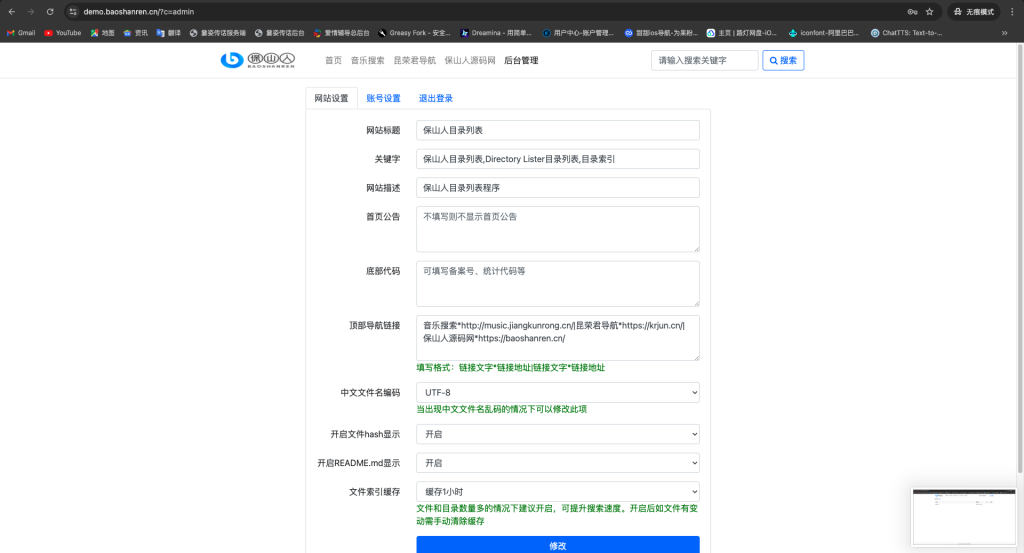The height and width of the screenshot is (553, 1024).
Task: Go to 首页 in the top navigation
Action: pos(333,60)
